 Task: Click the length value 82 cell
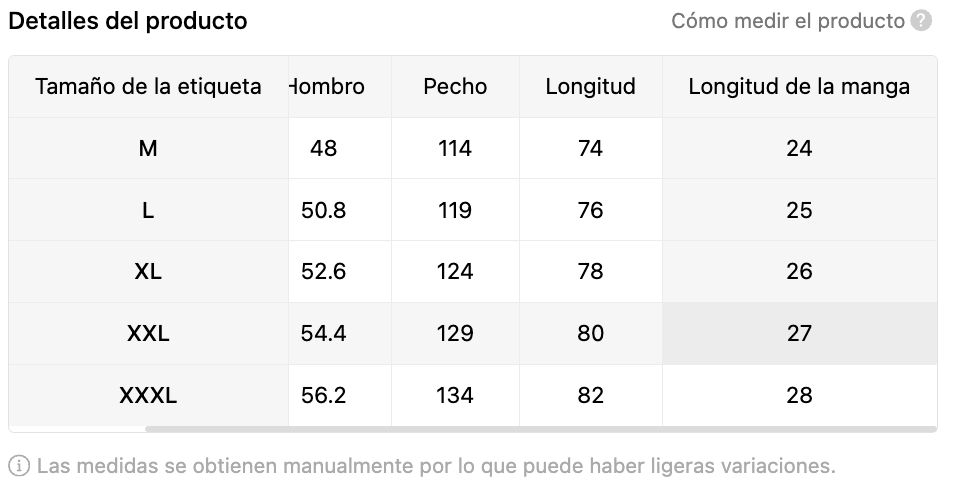point(591,395)
